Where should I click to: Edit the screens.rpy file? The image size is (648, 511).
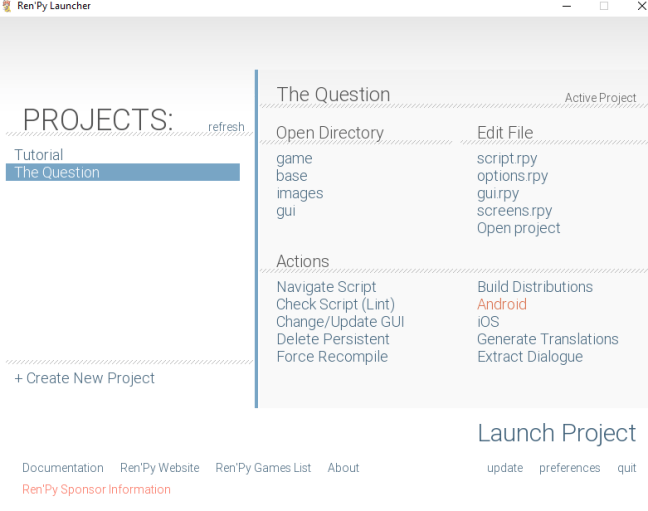(x=514, y=211)
